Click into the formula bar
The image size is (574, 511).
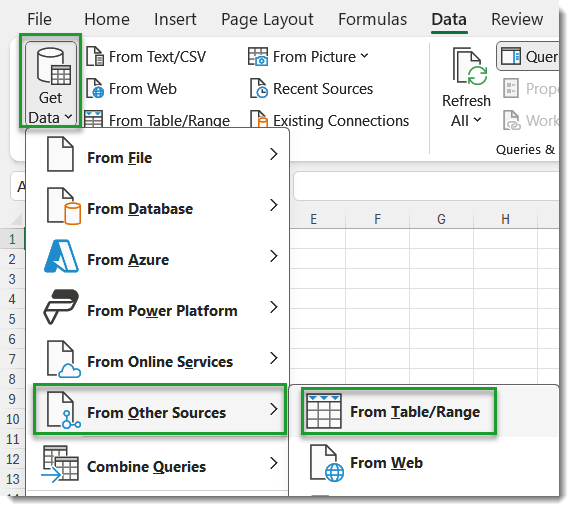[x=426, y=186]
